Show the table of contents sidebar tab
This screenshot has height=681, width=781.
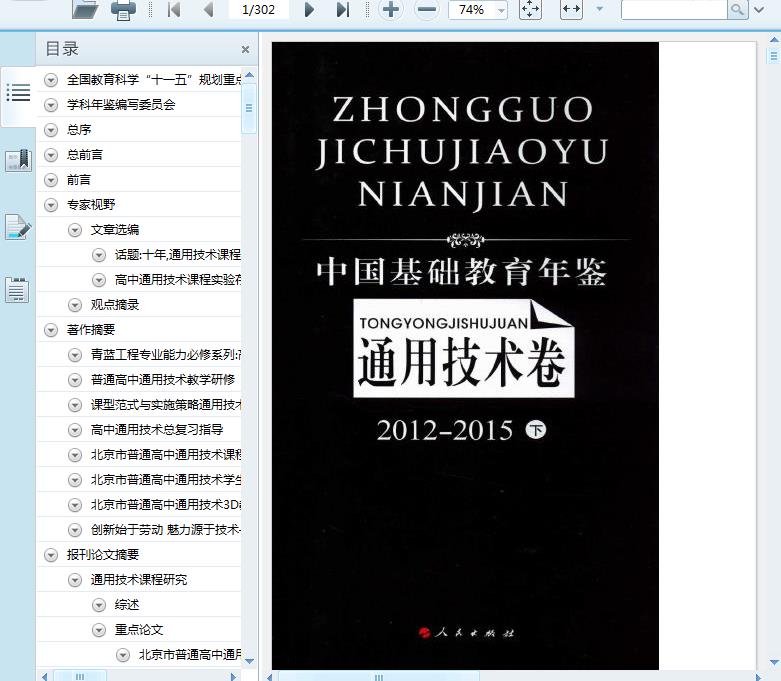click(x=18, y=93)
